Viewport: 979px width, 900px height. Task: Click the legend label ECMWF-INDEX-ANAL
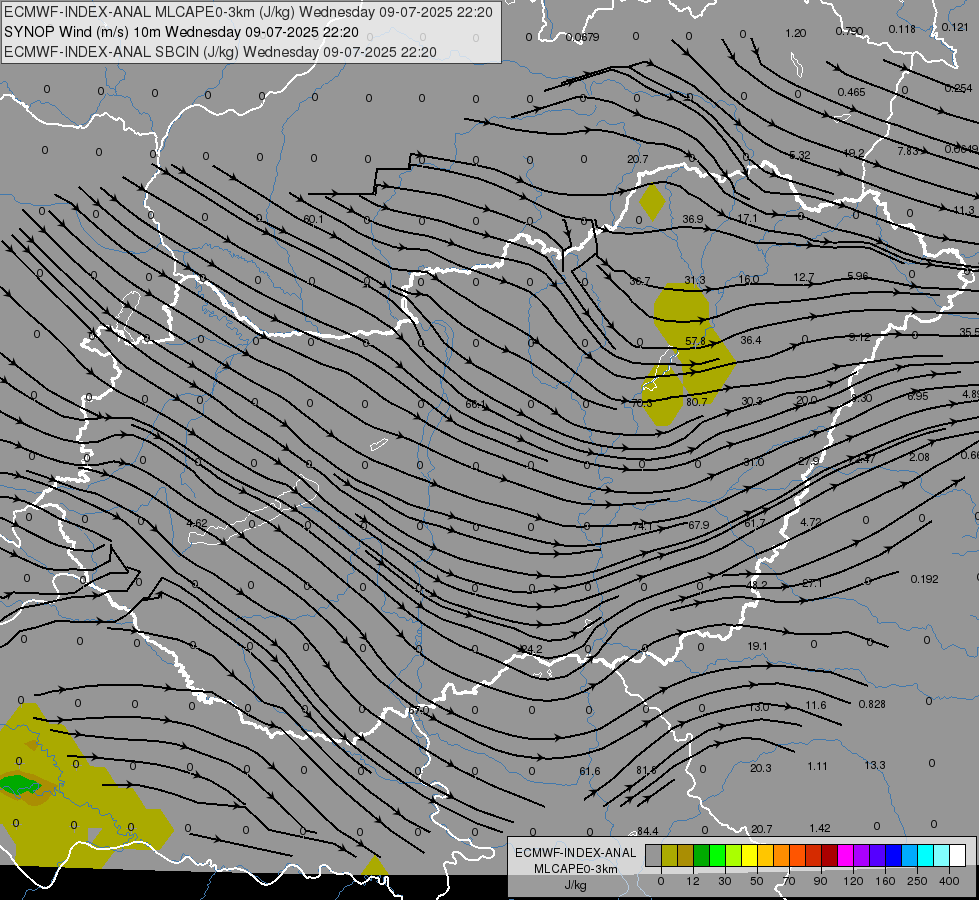(576, 853)
